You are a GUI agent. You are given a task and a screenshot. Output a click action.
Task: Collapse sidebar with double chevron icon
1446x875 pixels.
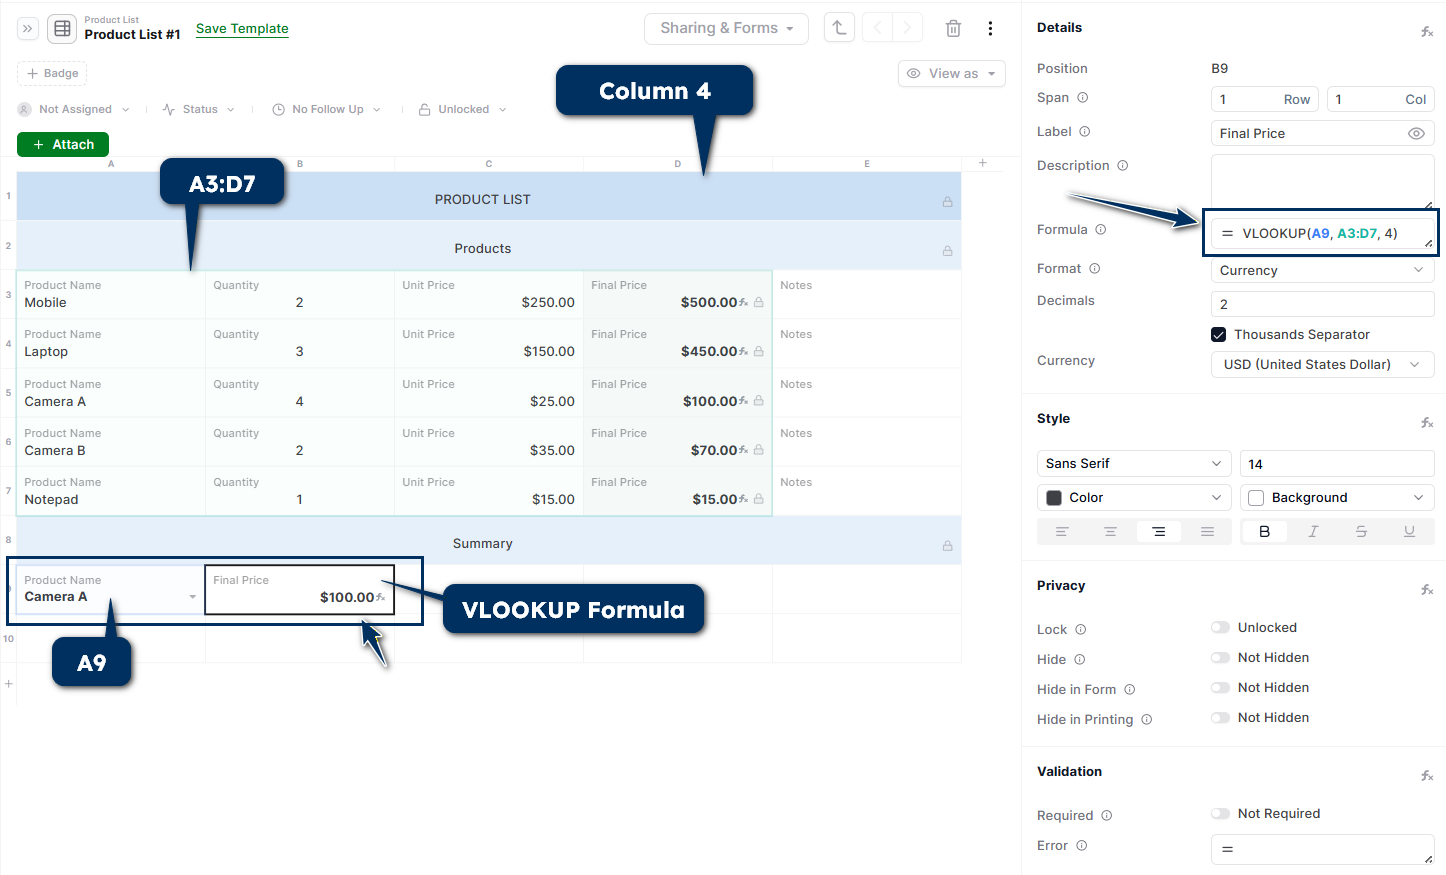[x=28, y=29]
